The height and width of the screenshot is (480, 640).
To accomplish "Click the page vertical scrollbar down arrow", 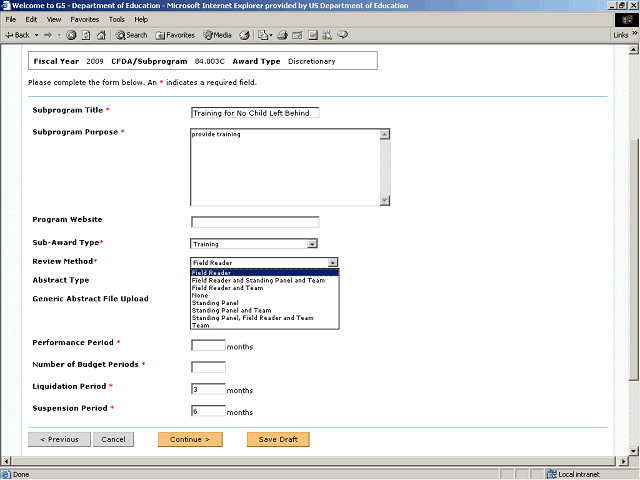I will click(633, 451).
